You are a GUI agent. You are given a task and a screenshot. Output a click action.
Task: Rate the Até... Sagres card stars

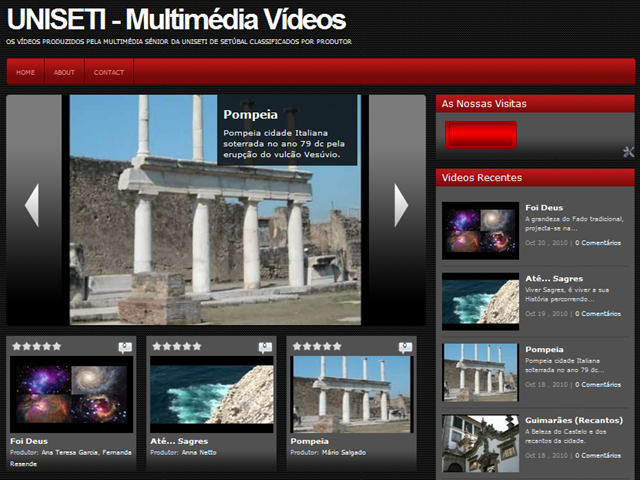coord(177,347)
